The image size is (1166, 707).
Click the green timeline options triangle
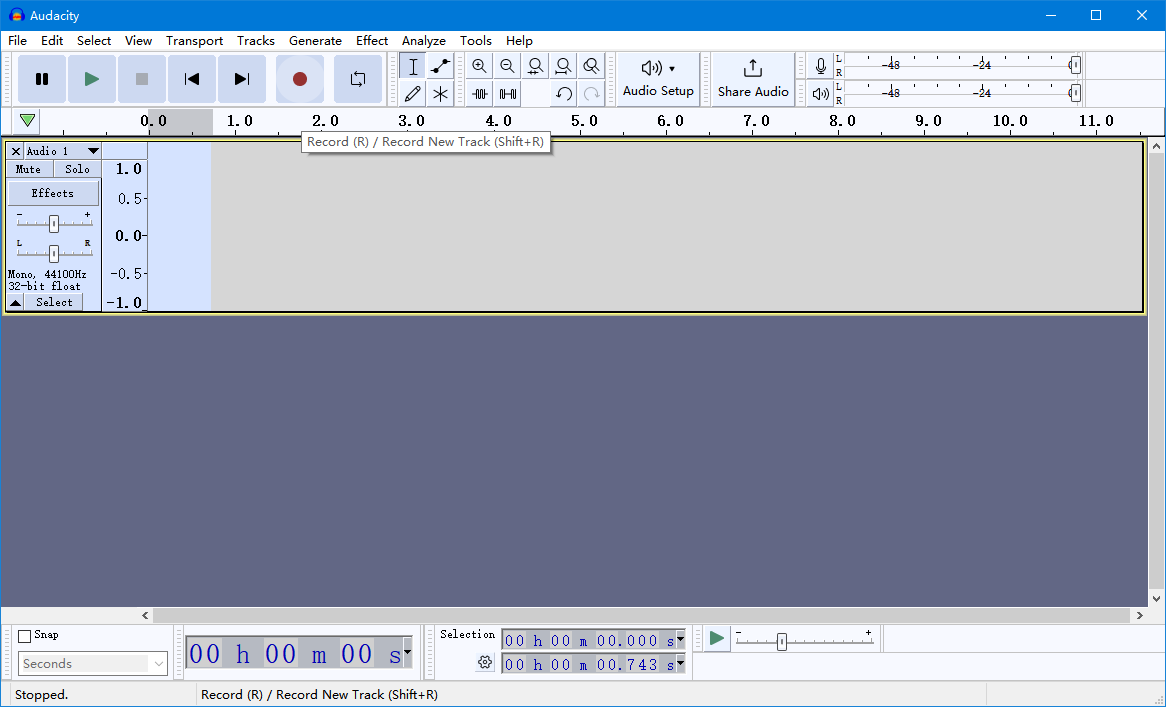[28, 120]
